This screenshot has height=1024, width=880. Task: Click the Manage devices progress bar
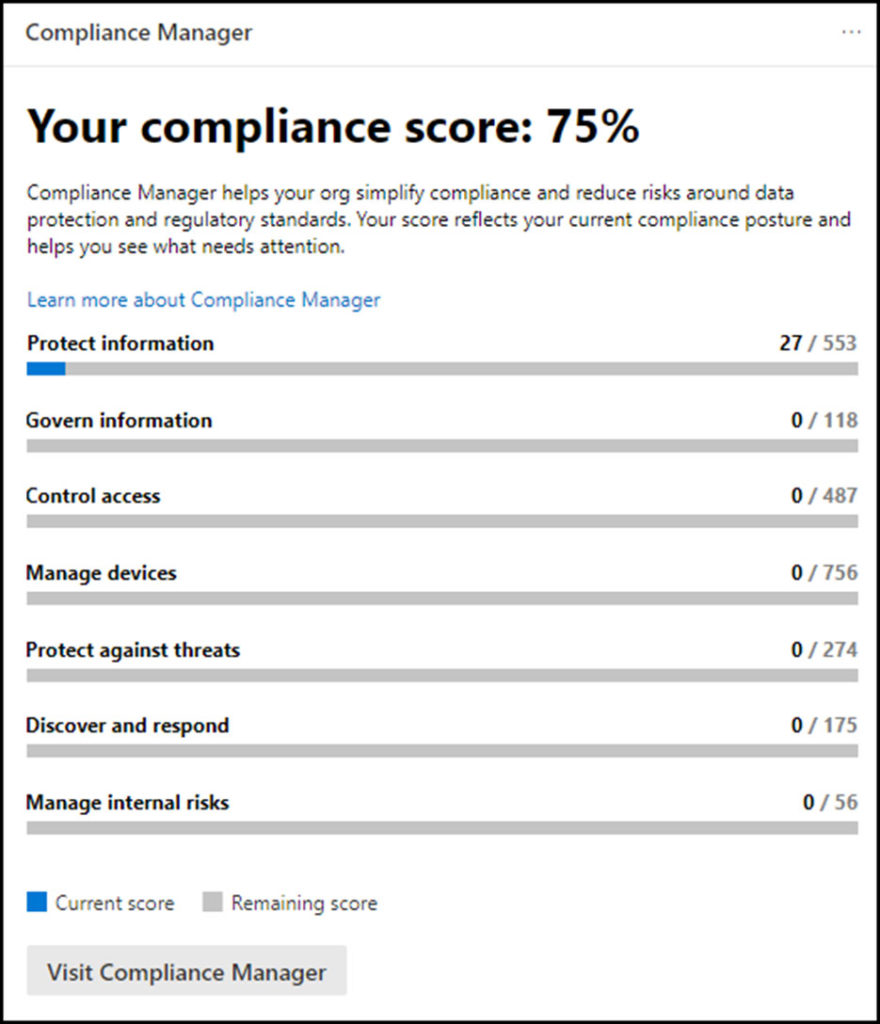click(442, 599)
